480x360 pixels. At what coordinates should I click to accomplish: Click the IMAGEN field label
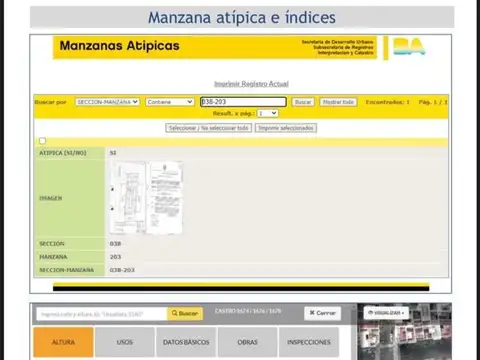[51, 198]
